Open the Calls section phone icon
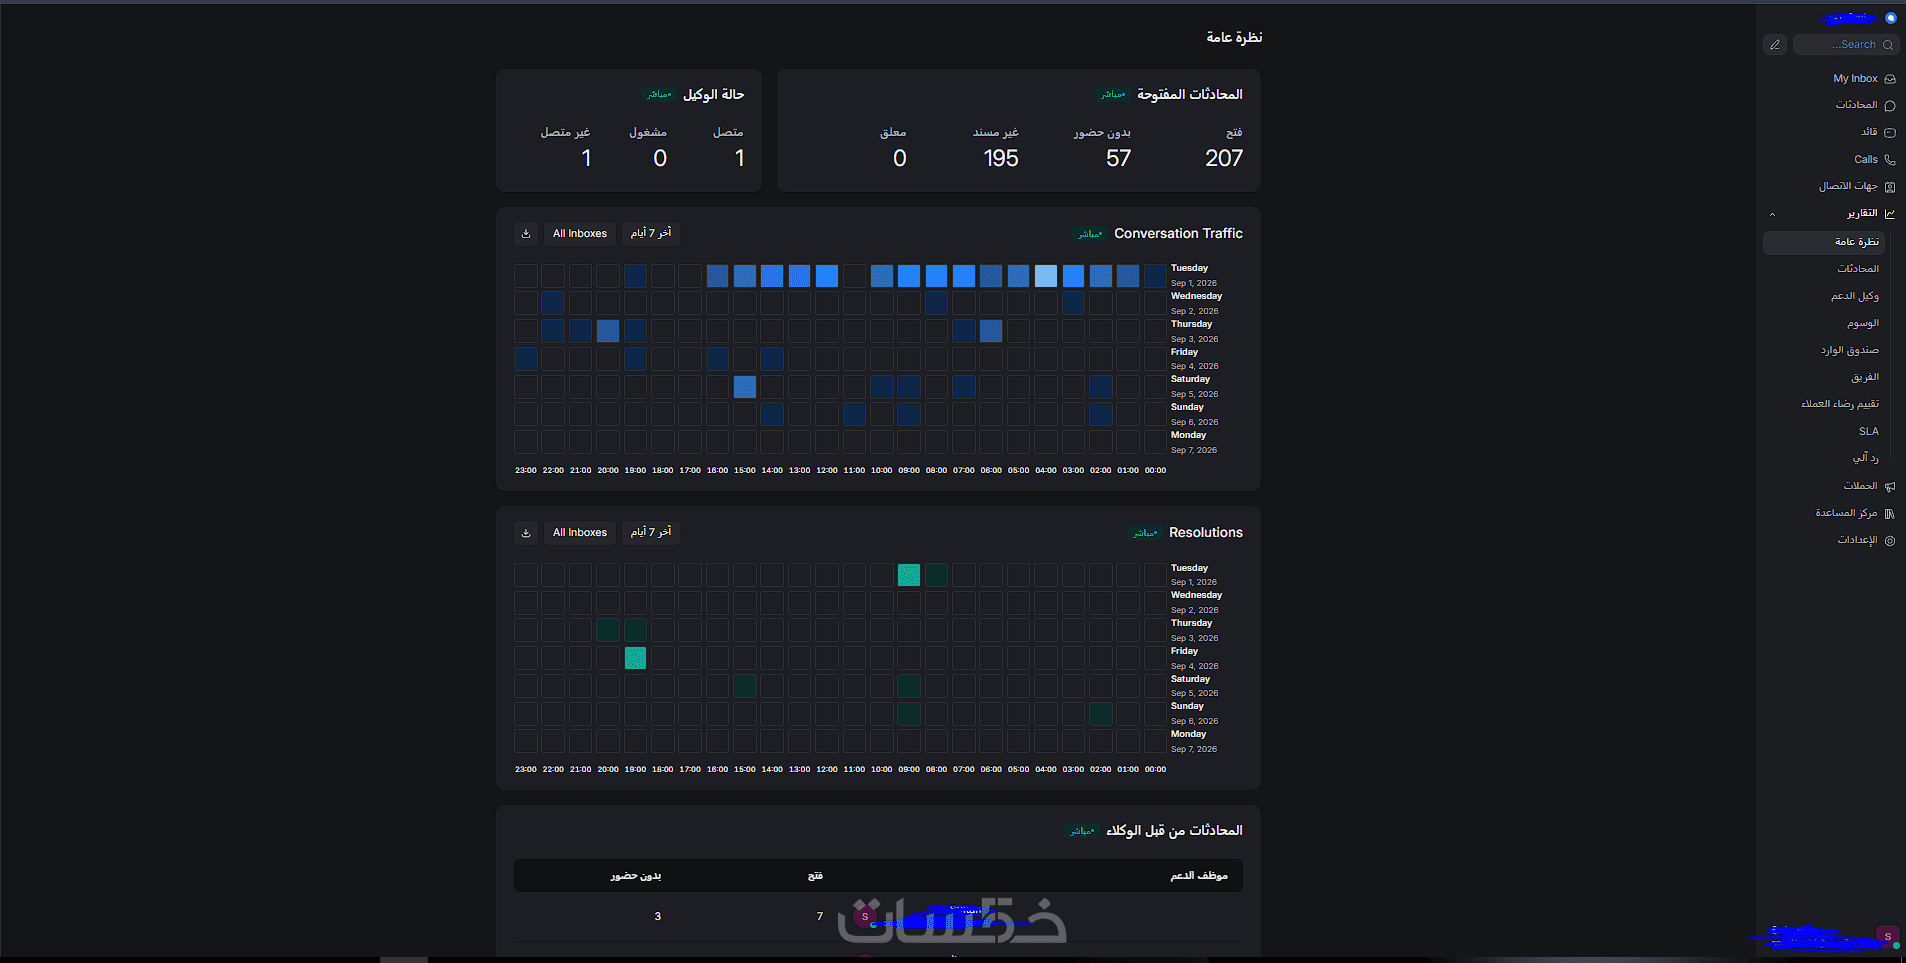Viewport: 1906px width, 963px height. pos(1889,160)
